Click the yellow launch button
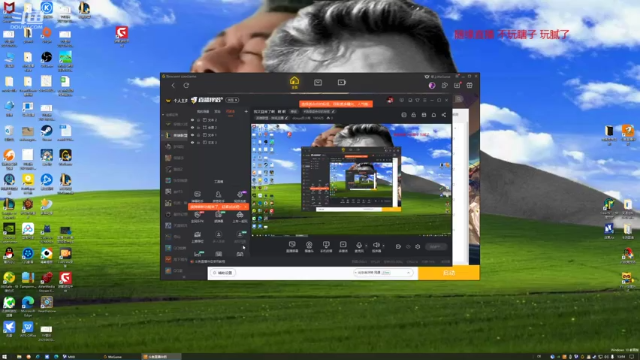This screenshot has width=640, height=360. click(x=449, y=273)
